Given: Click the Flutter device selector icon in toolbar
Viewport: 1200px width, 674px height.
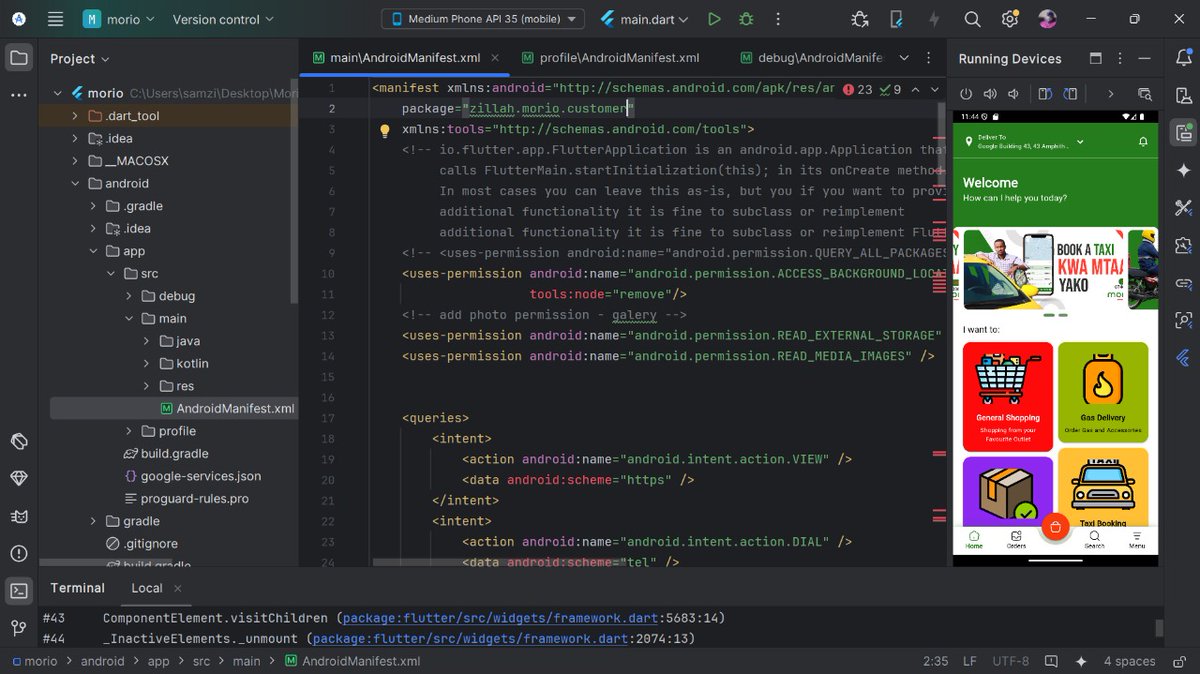Looking at the screenshot, I should [x=897, y=19].
